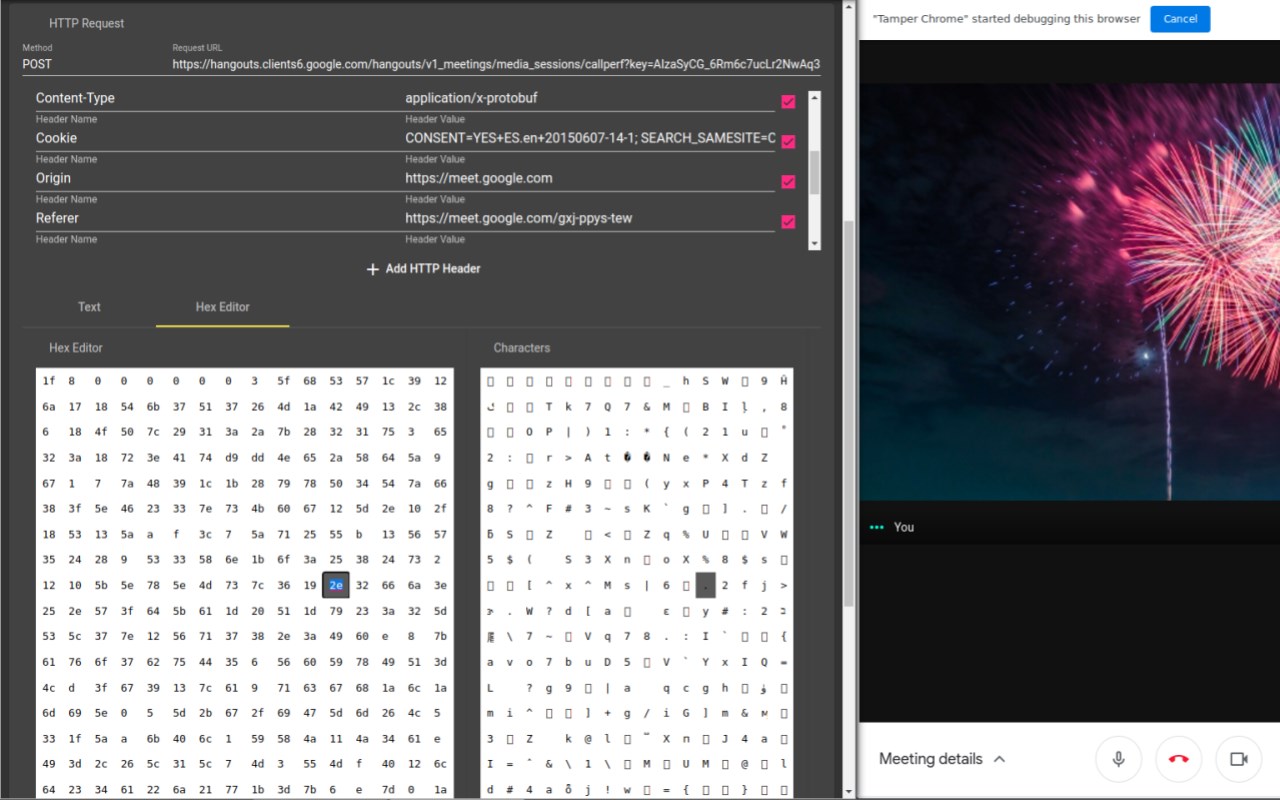This screenshot has width=1280, height=800.
Task: Turn off the camera with video icon
Action: pos(1238,759)
